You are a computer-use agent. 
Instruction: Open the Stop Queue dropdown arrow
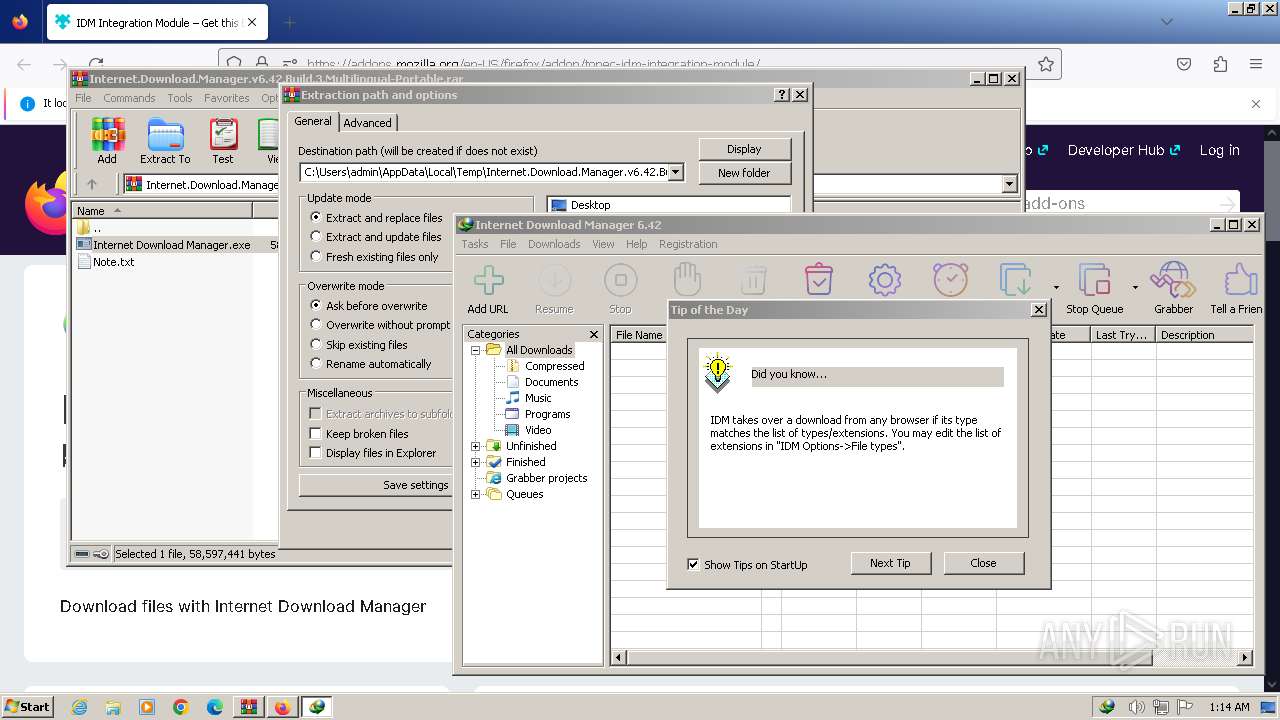pos(1135,287)
